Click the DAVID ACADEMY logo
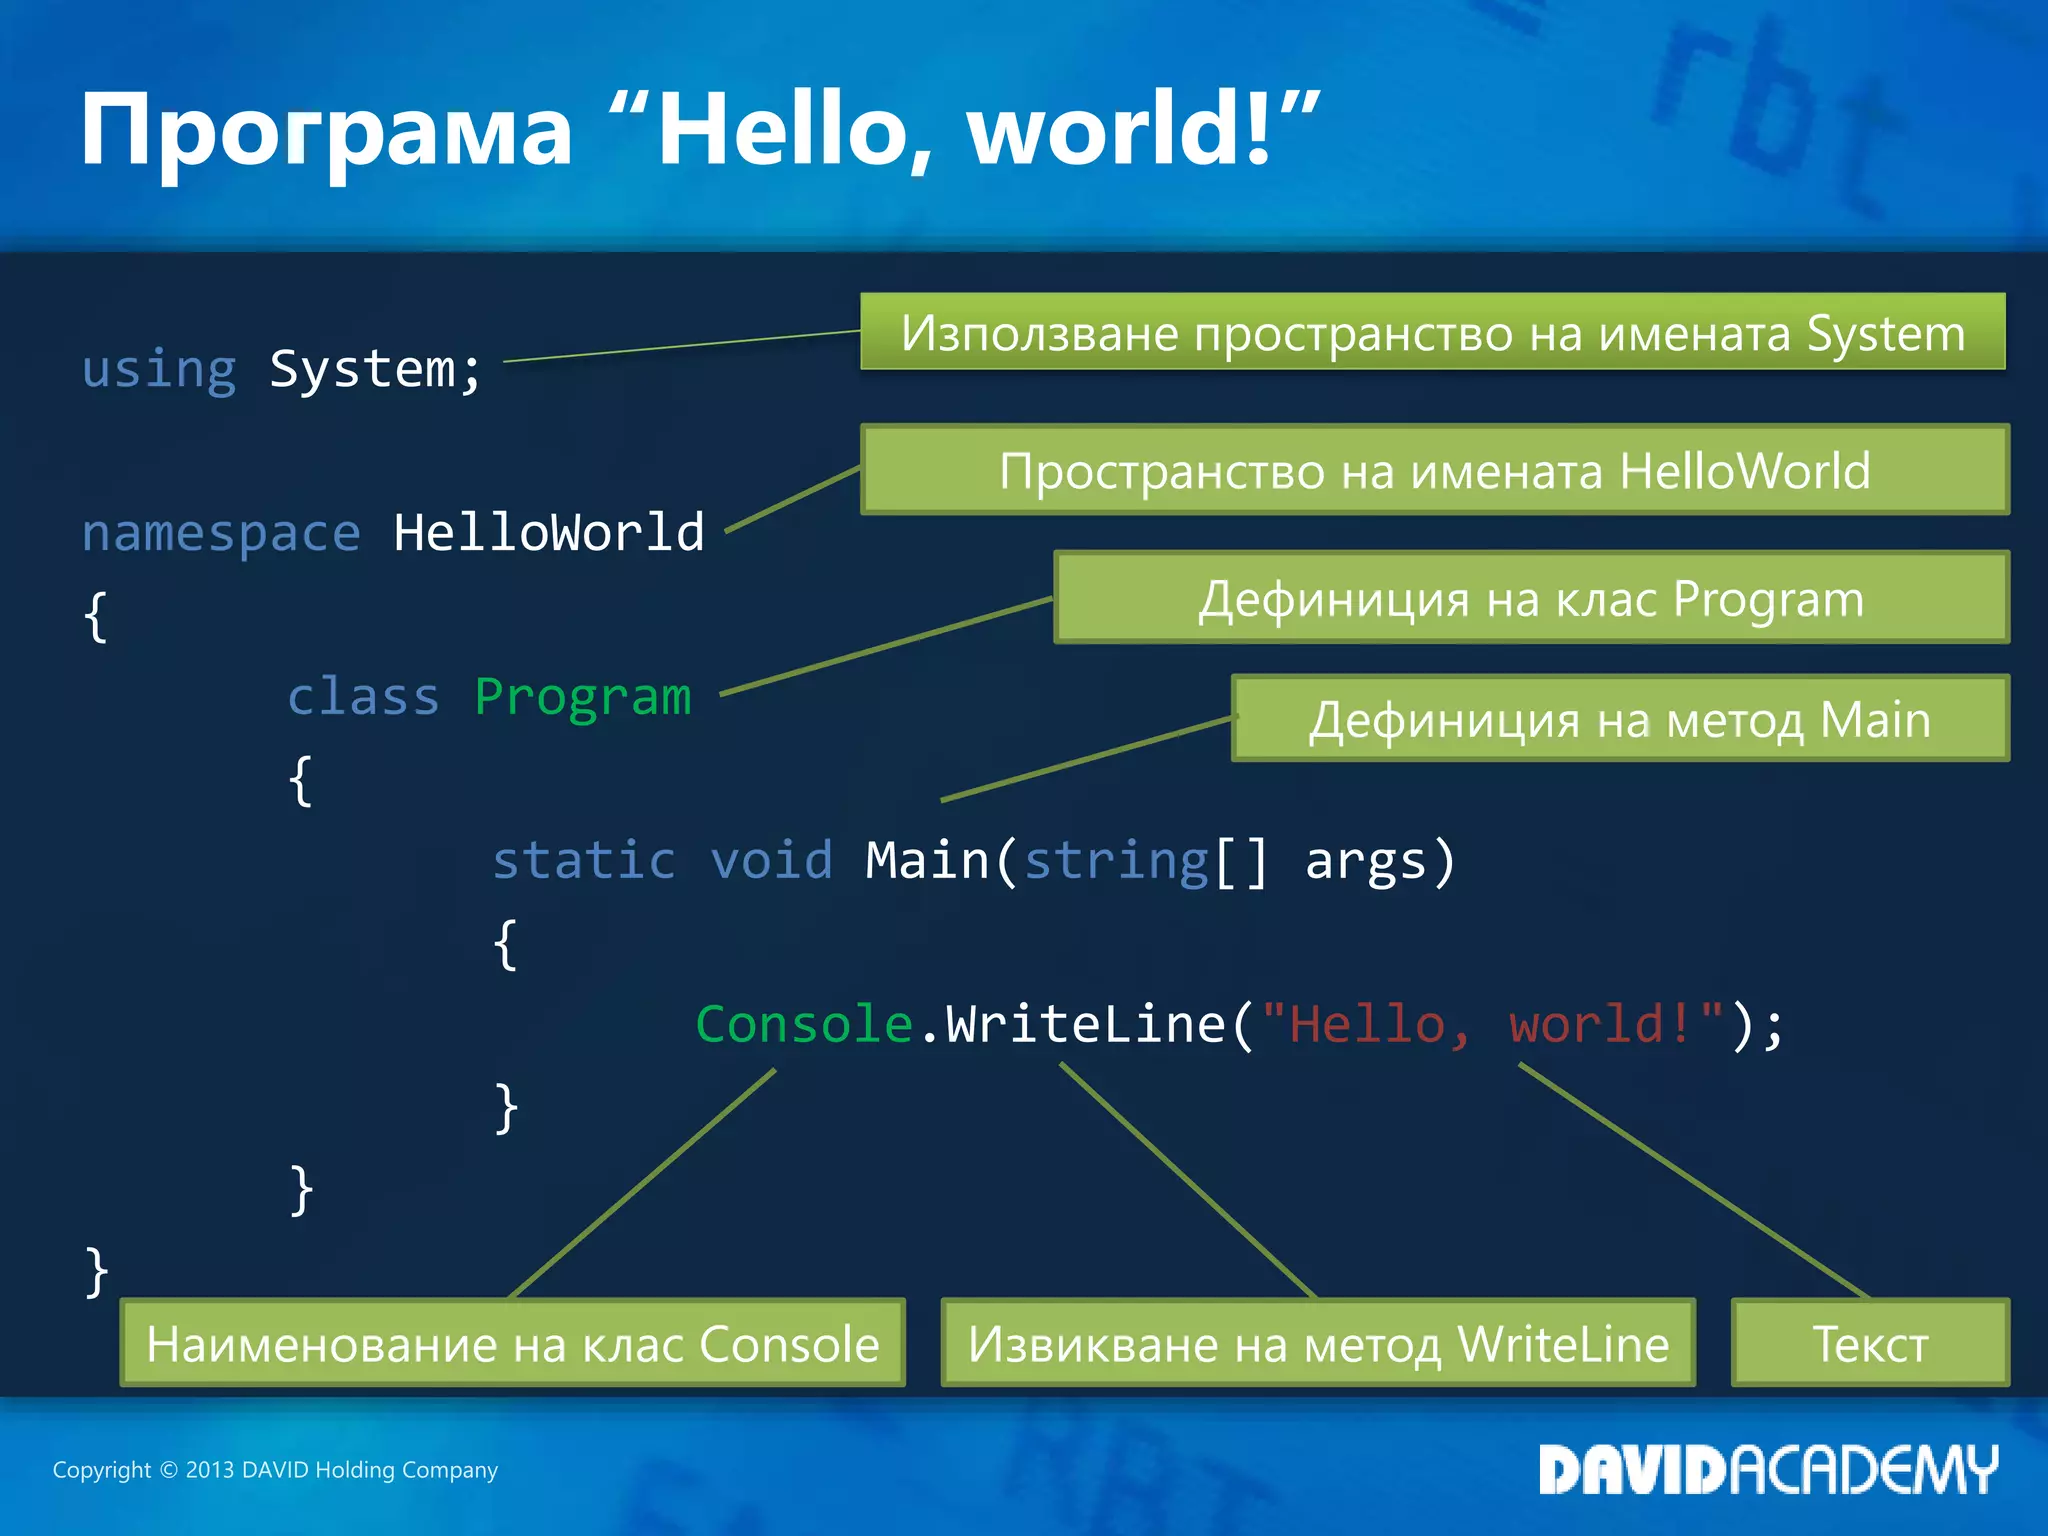2048x1536 pixels. click(x=1768, y=1470)
